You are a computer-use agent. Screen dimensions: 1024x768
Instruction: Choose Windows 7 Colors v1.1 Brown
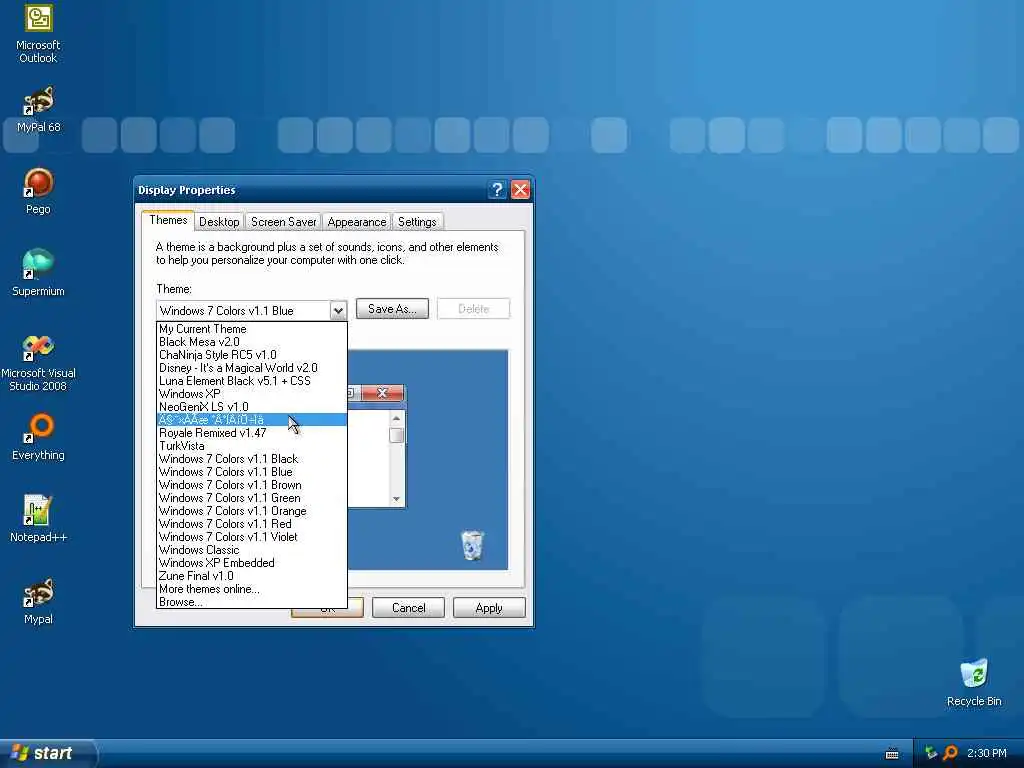click(251, 485)
